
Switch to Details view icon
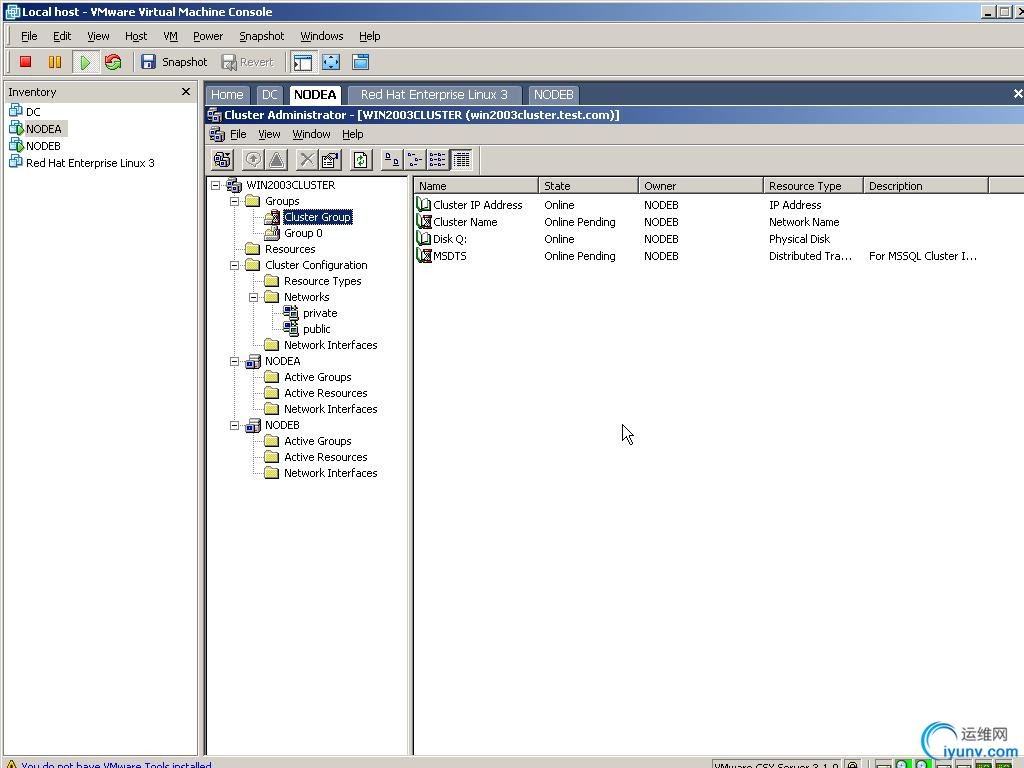pyautogui.click(x=461, y=160)
